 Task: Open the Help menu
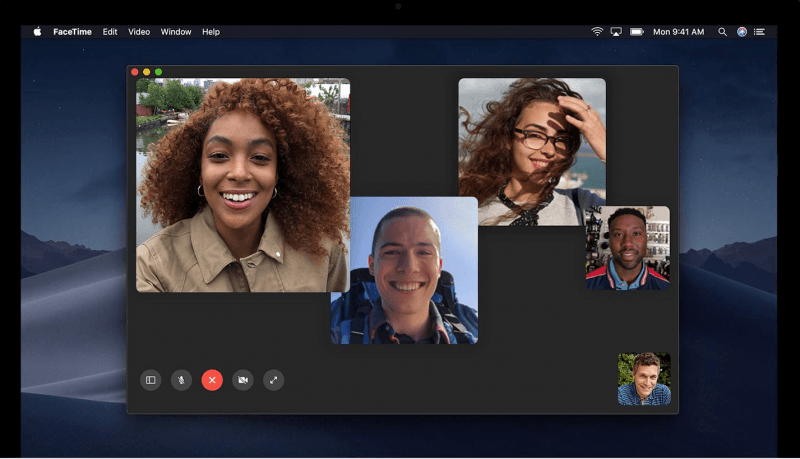click(x=211, y=32)
